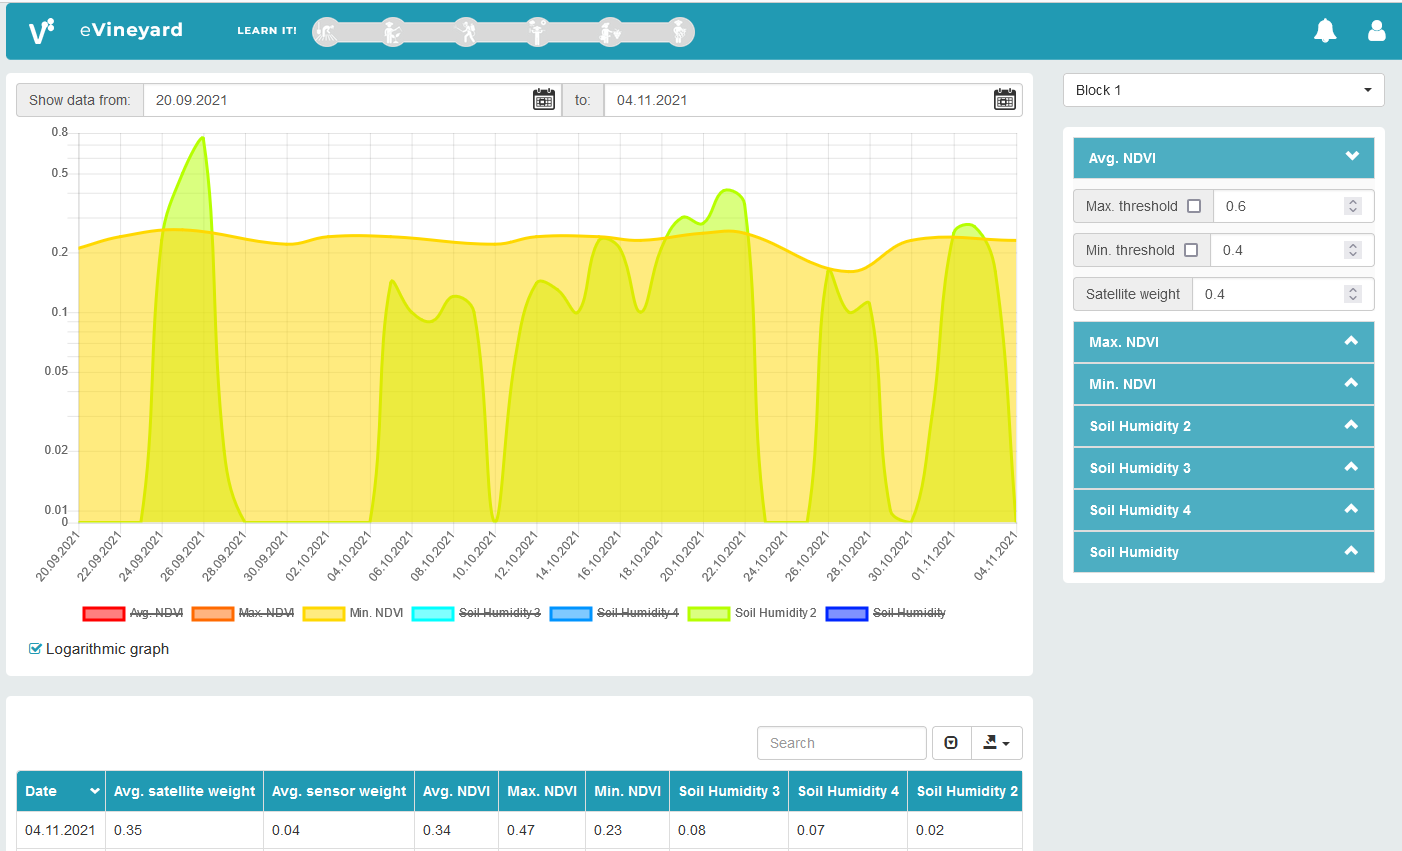Open the table export menu icon
The width and height of the screenshot is (1402, 851).
pos(996,743)
